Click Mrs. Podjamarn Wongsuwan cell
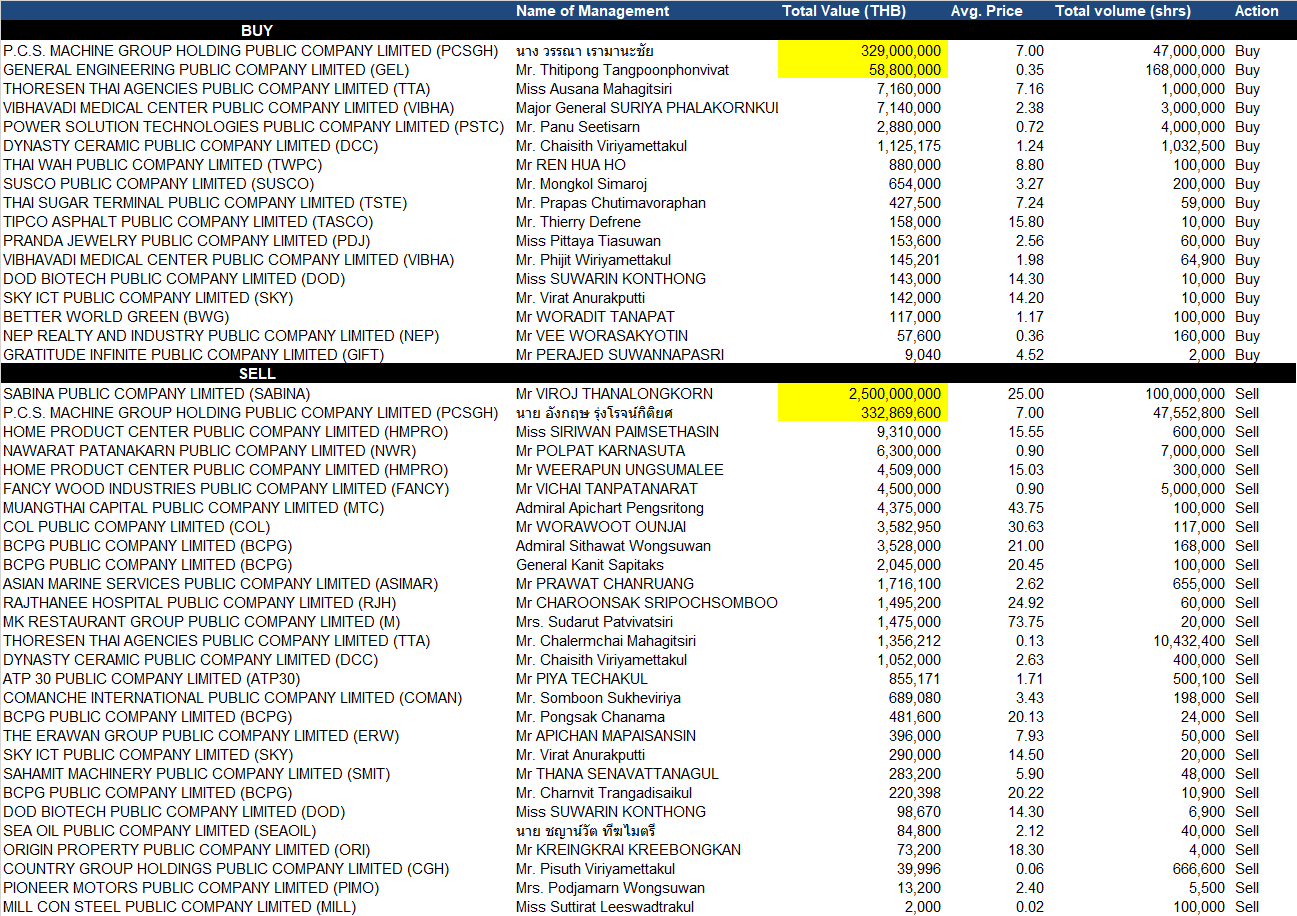This screenshot has height=916, width=1297. pyautogui.click(x=610, y=888)
